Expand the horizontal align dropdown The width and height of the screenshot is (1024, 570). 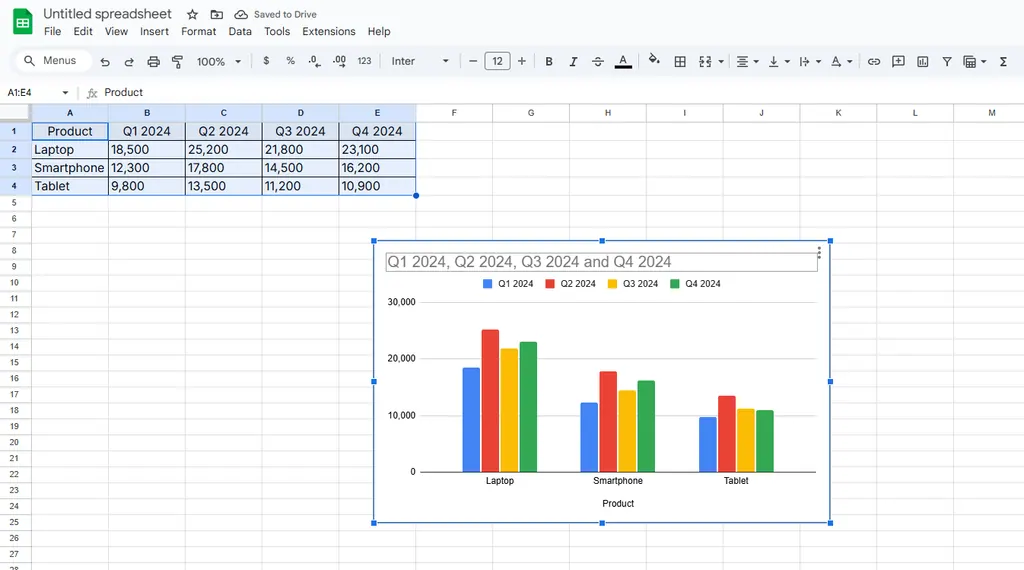[747, 62]
